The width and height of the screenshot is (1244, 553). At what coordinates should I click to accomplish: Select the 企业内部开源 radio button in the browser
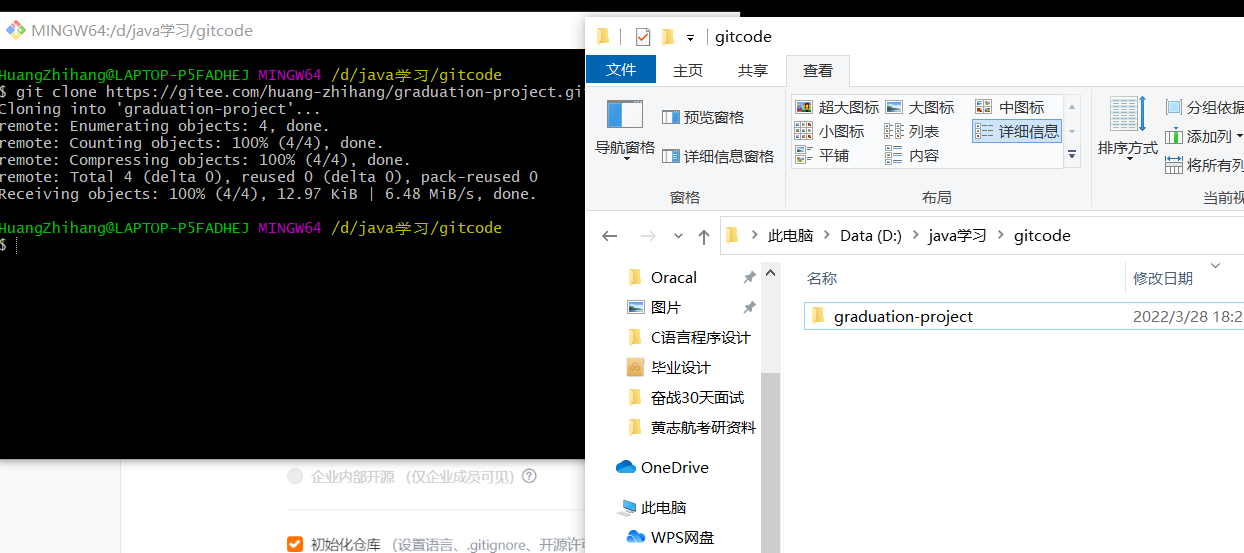(x=295, y=477)
